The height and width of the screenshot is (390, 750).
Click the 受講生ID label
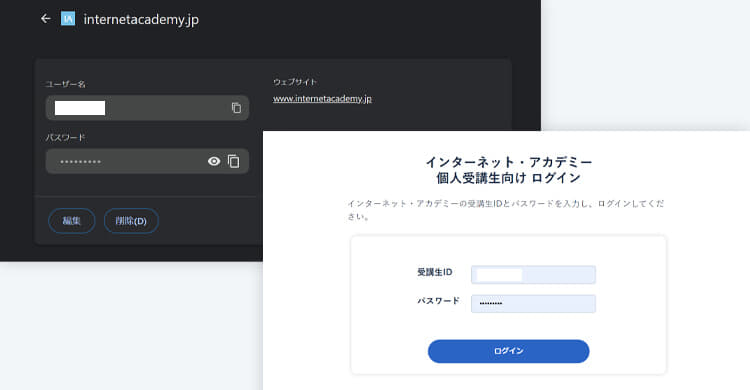434,272
